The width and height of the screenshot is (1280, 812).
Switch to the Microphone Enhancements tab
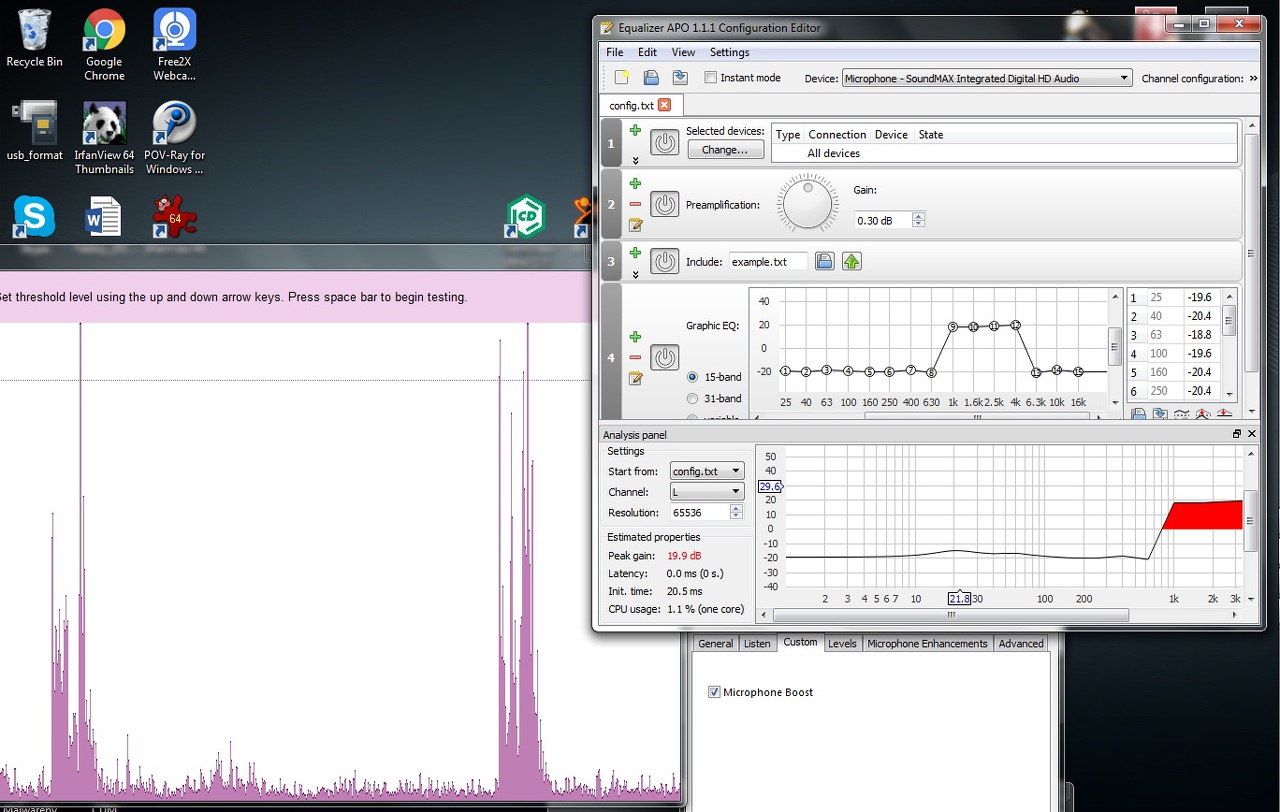click(x=927, y=644)
